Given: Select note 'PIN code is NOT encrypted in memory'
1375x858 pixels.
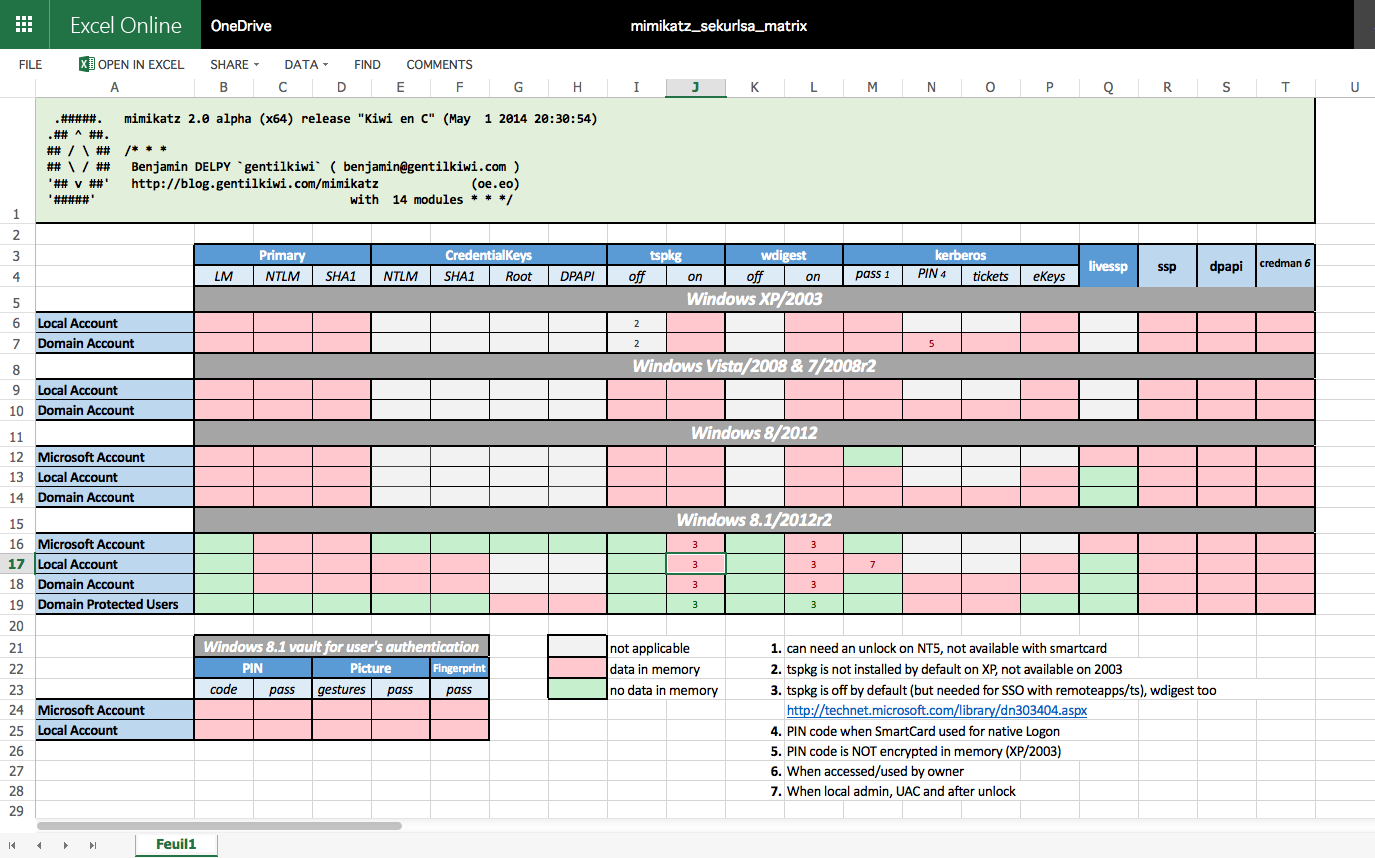Looking at the screenshot, I should (924, 751).
